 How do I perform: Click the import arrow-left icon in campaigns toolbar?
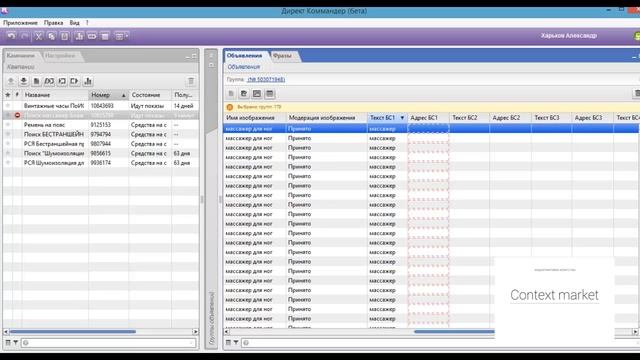[62, 81]
